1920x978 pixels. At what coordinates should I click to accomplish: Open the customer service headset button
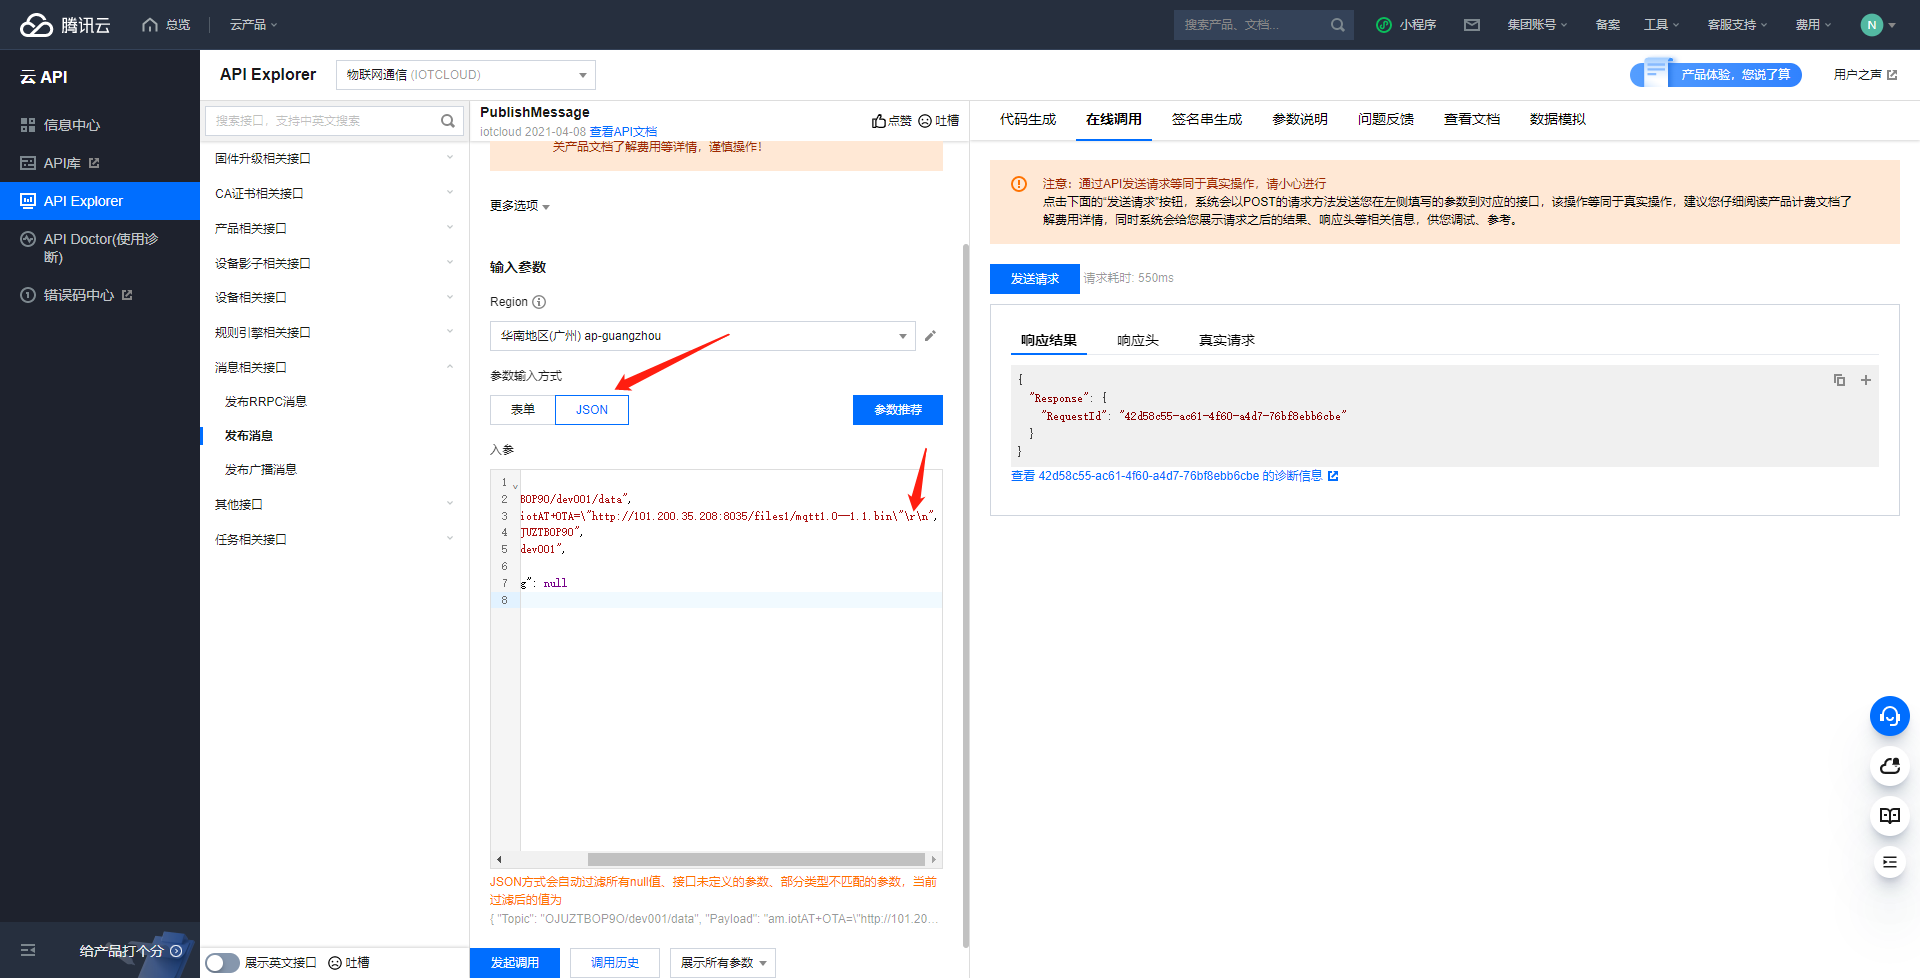tap(1890, 716)
